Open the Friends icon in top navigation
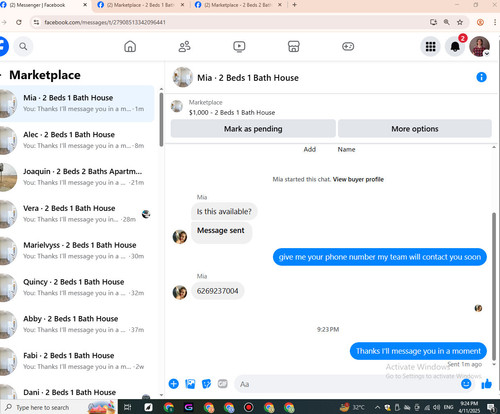 [x=184, y=46]
